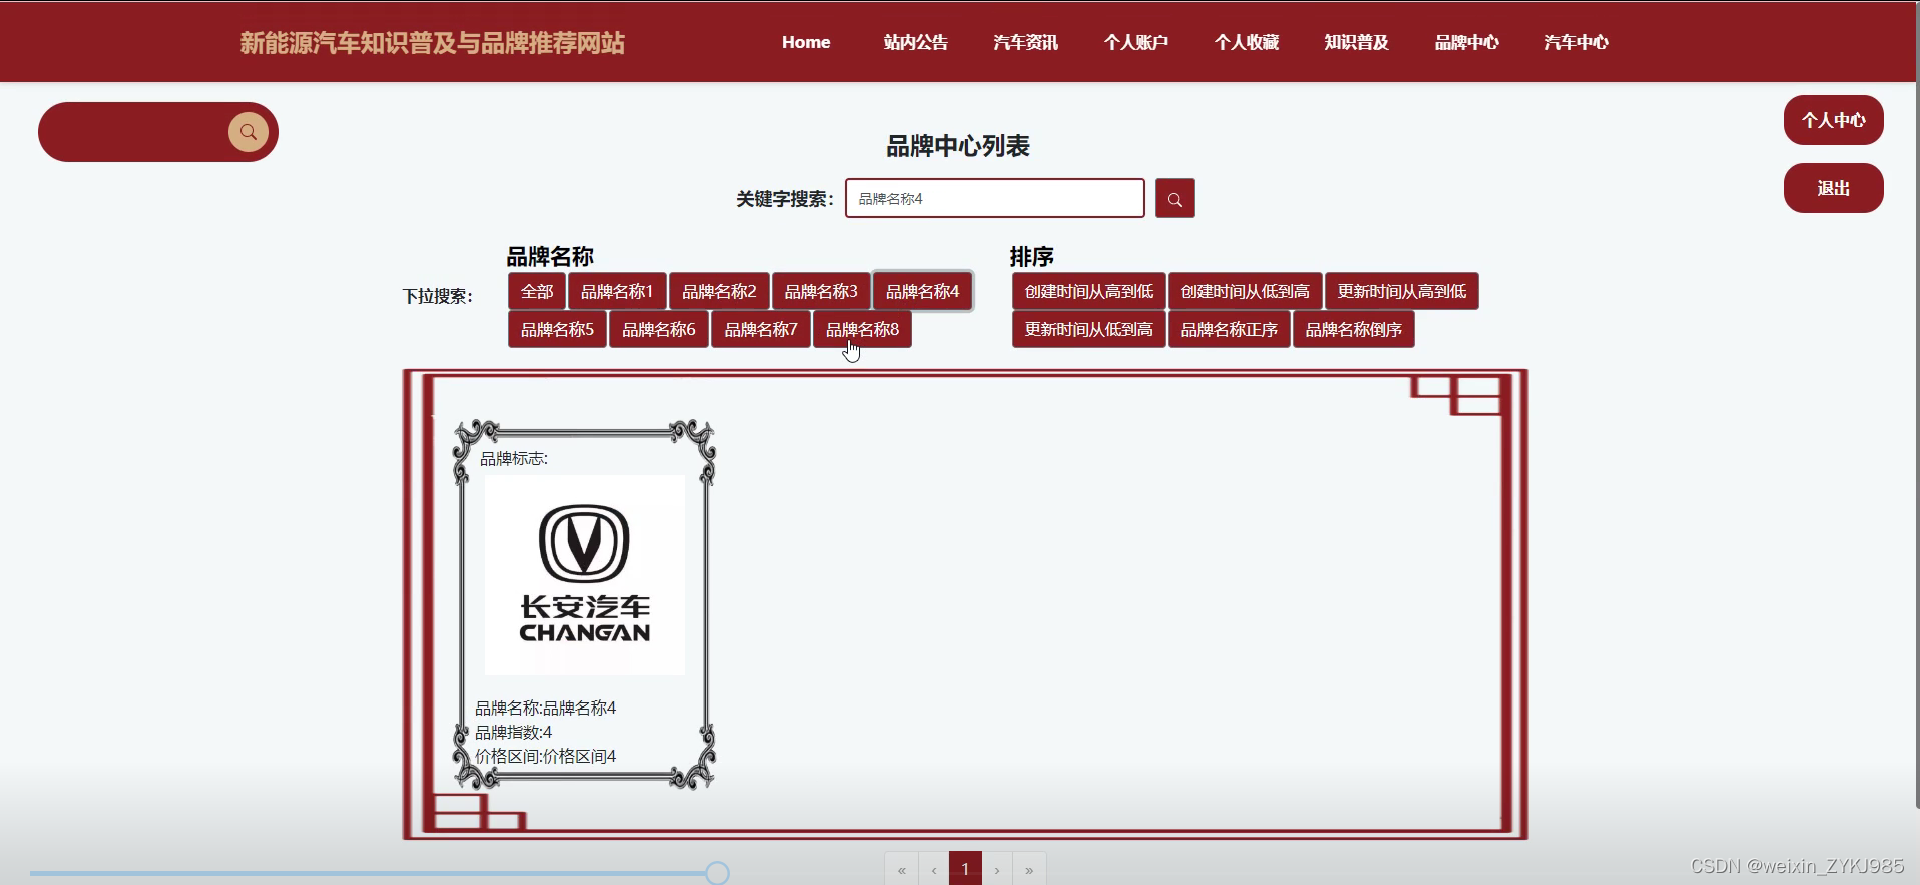Click the page vertical scrollbar
This screenshot has width=1920, height=885.
pyautogui.click(x=1917, y=404)
